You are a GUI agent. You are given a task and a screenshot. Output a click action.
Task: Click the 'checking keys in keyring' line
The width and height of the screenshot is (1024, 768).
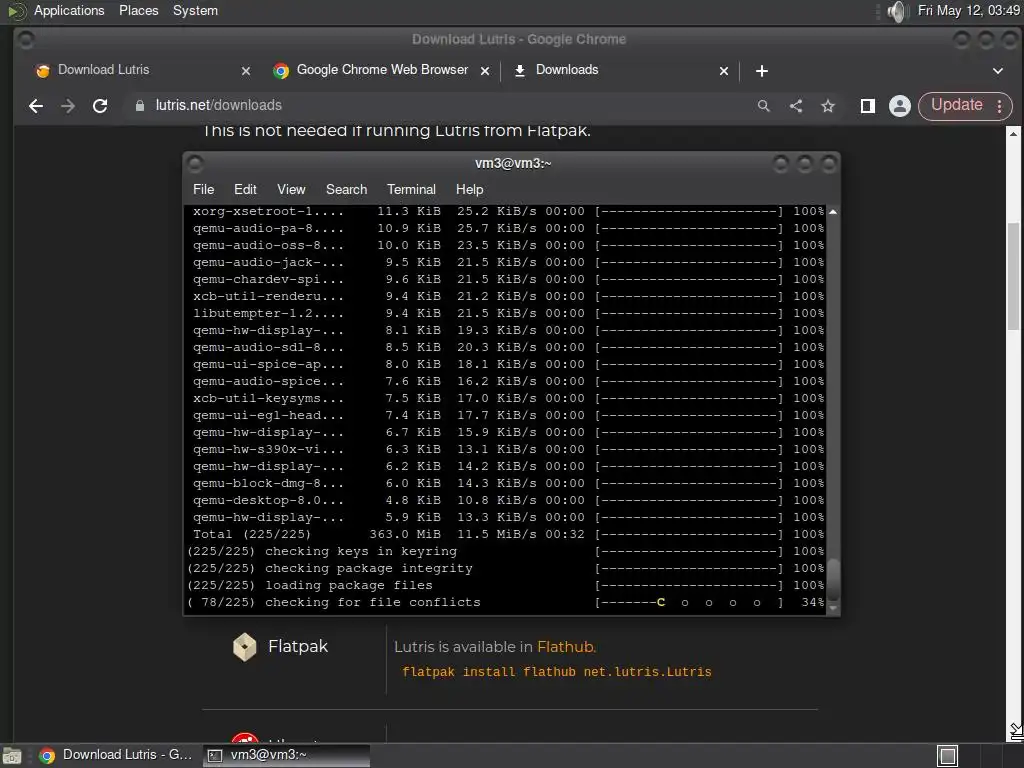click(x=506, y=551)
